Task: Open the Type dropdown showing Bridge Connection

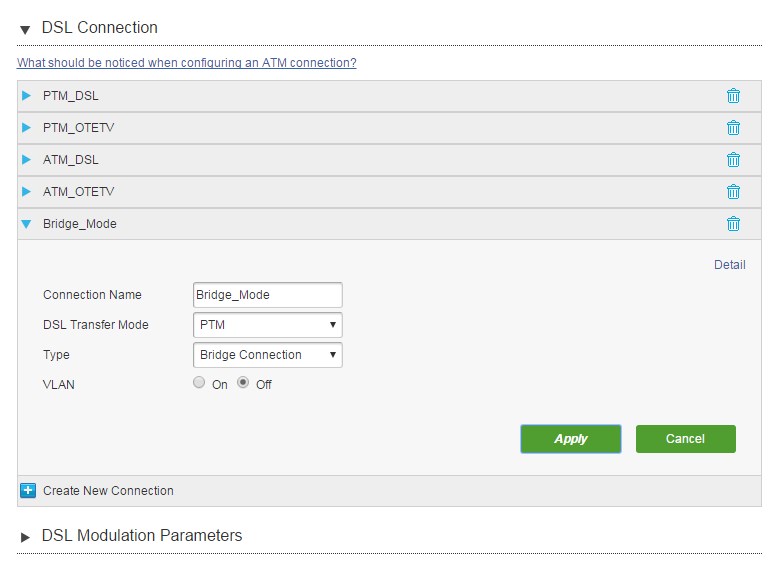Action: (267, 355)
